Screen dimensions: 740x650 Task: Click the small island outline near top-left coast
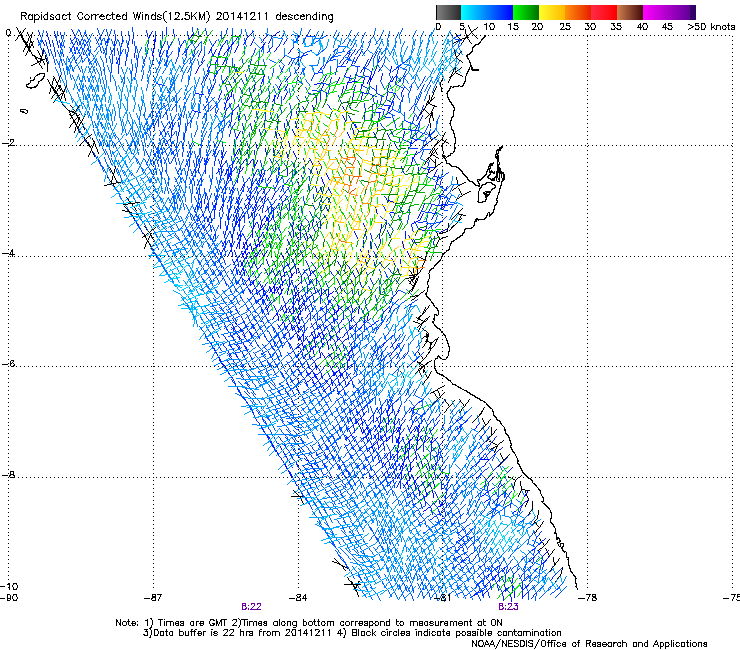click(35, 81)
